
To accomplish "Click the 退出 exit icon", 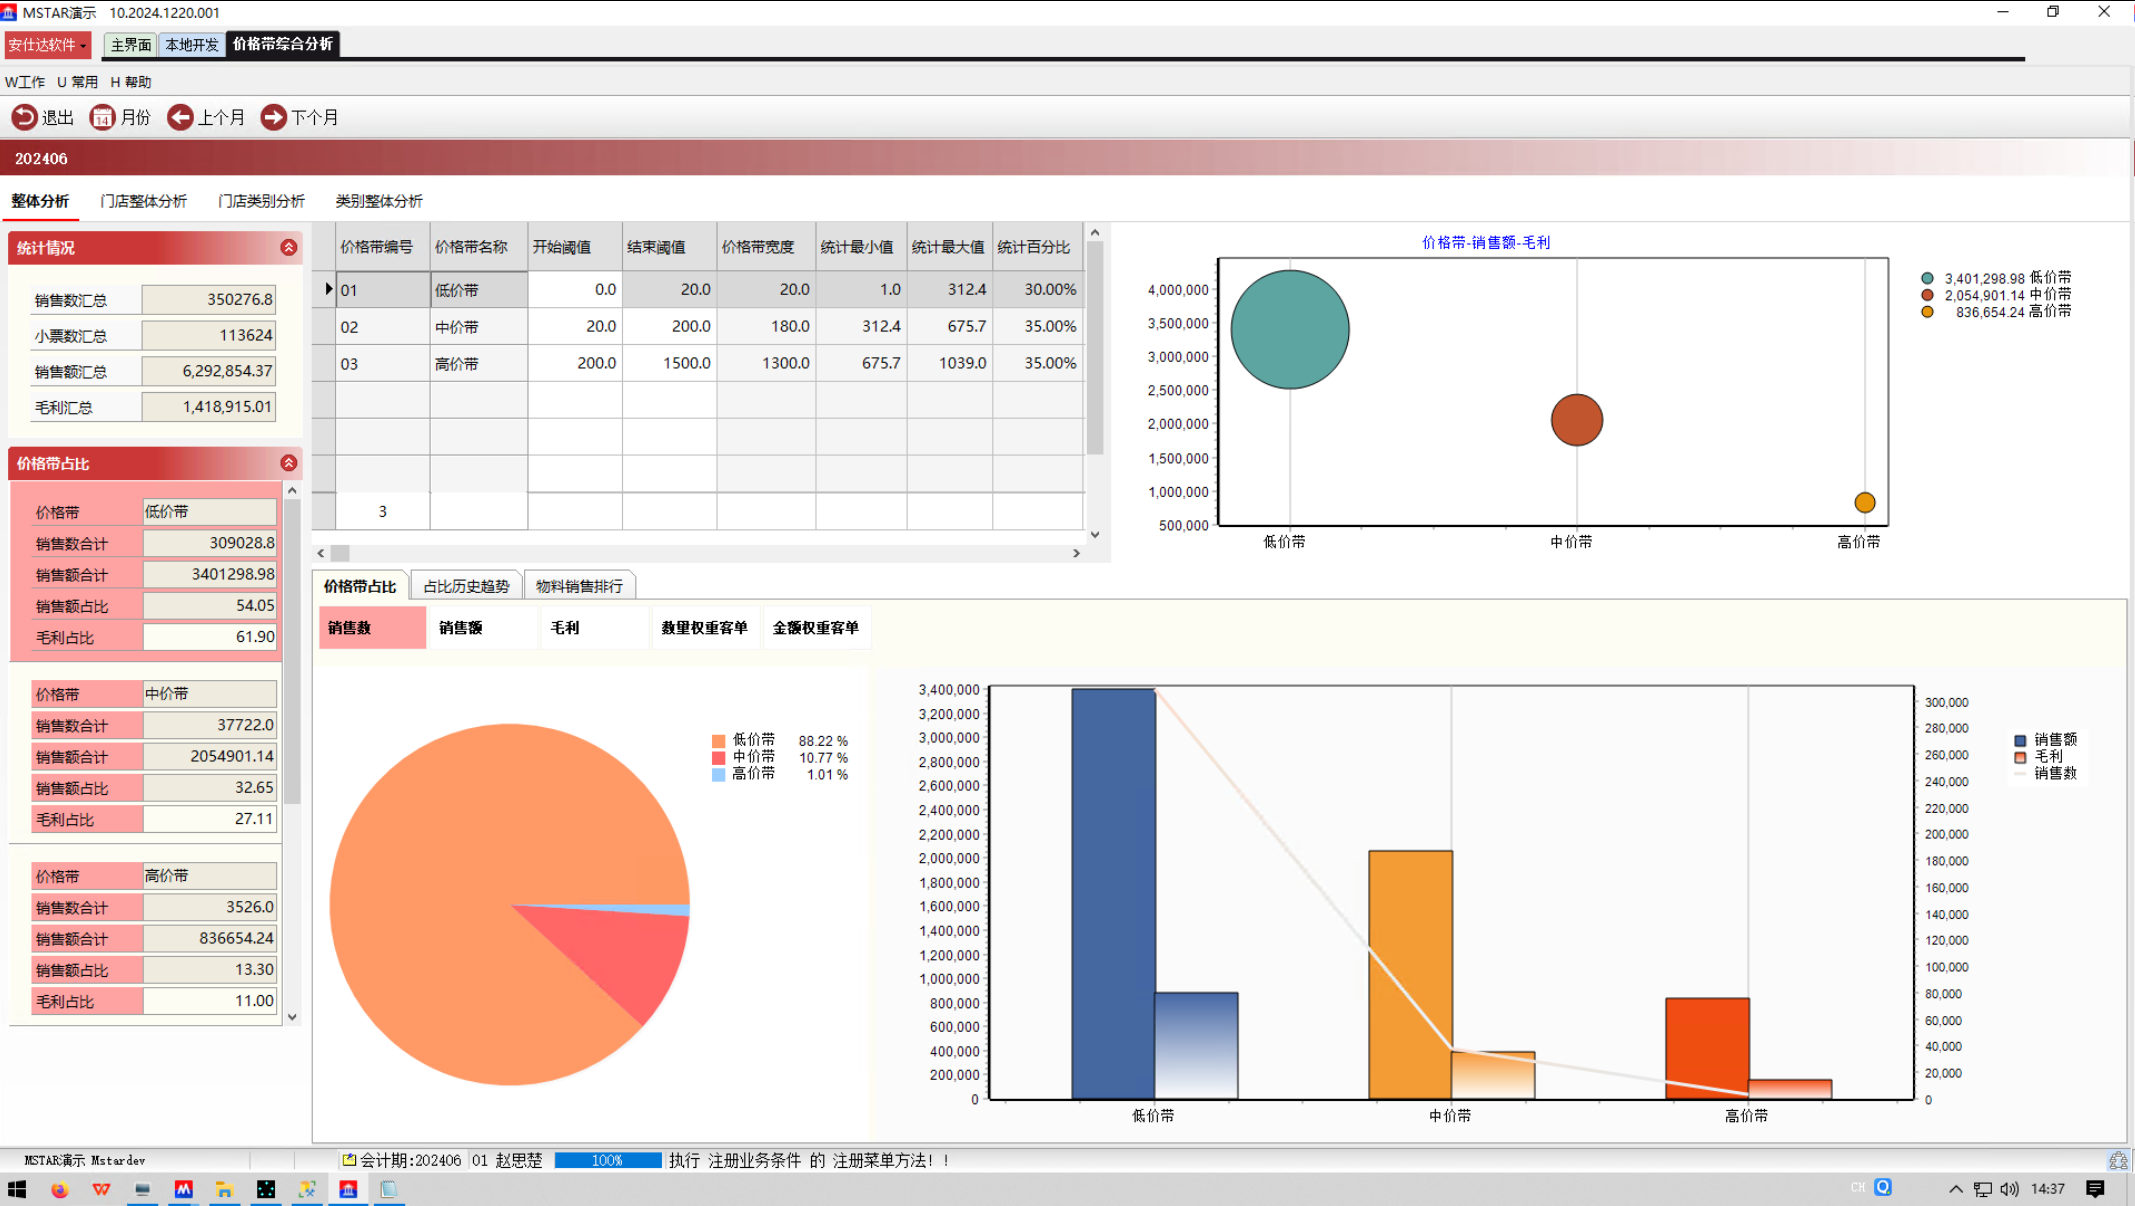I will point(24,117).
